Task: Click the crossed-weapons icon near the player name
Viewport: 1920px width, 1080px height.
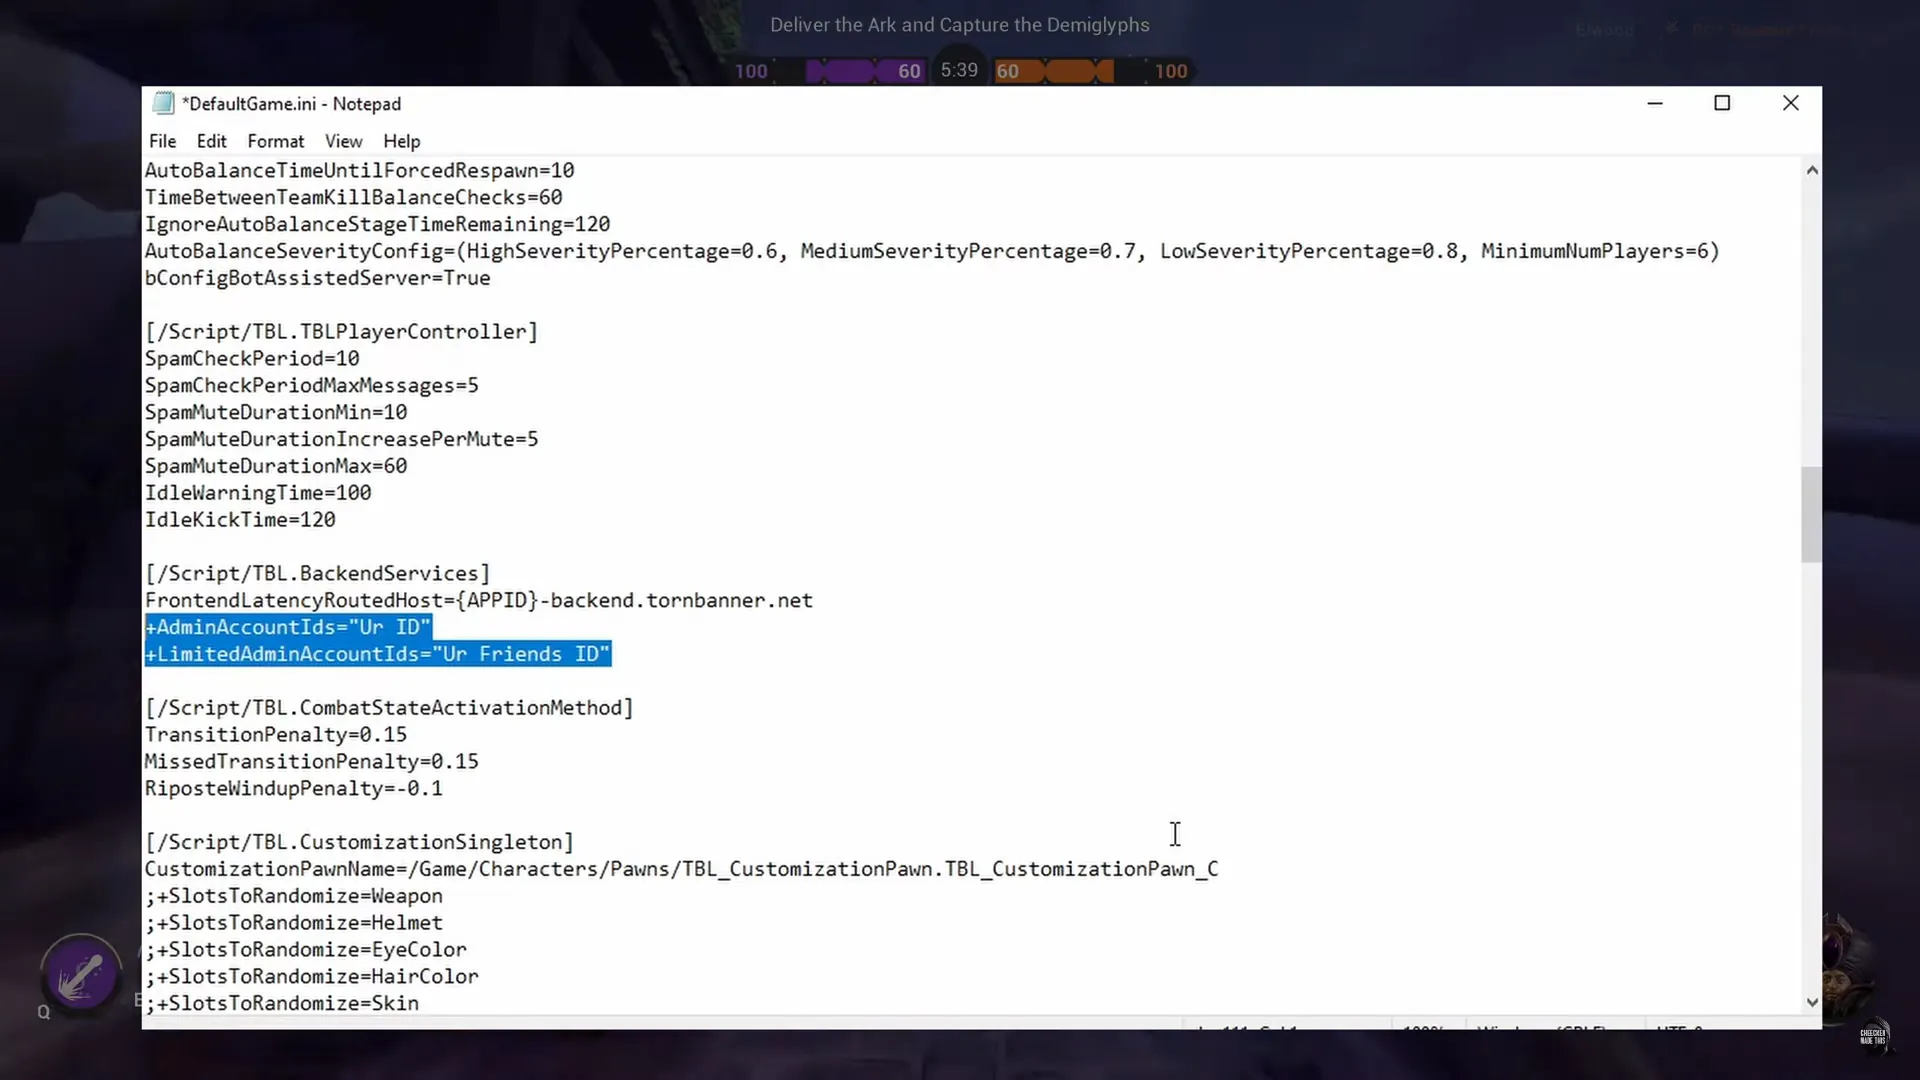Action: [x=1671, y=29]
